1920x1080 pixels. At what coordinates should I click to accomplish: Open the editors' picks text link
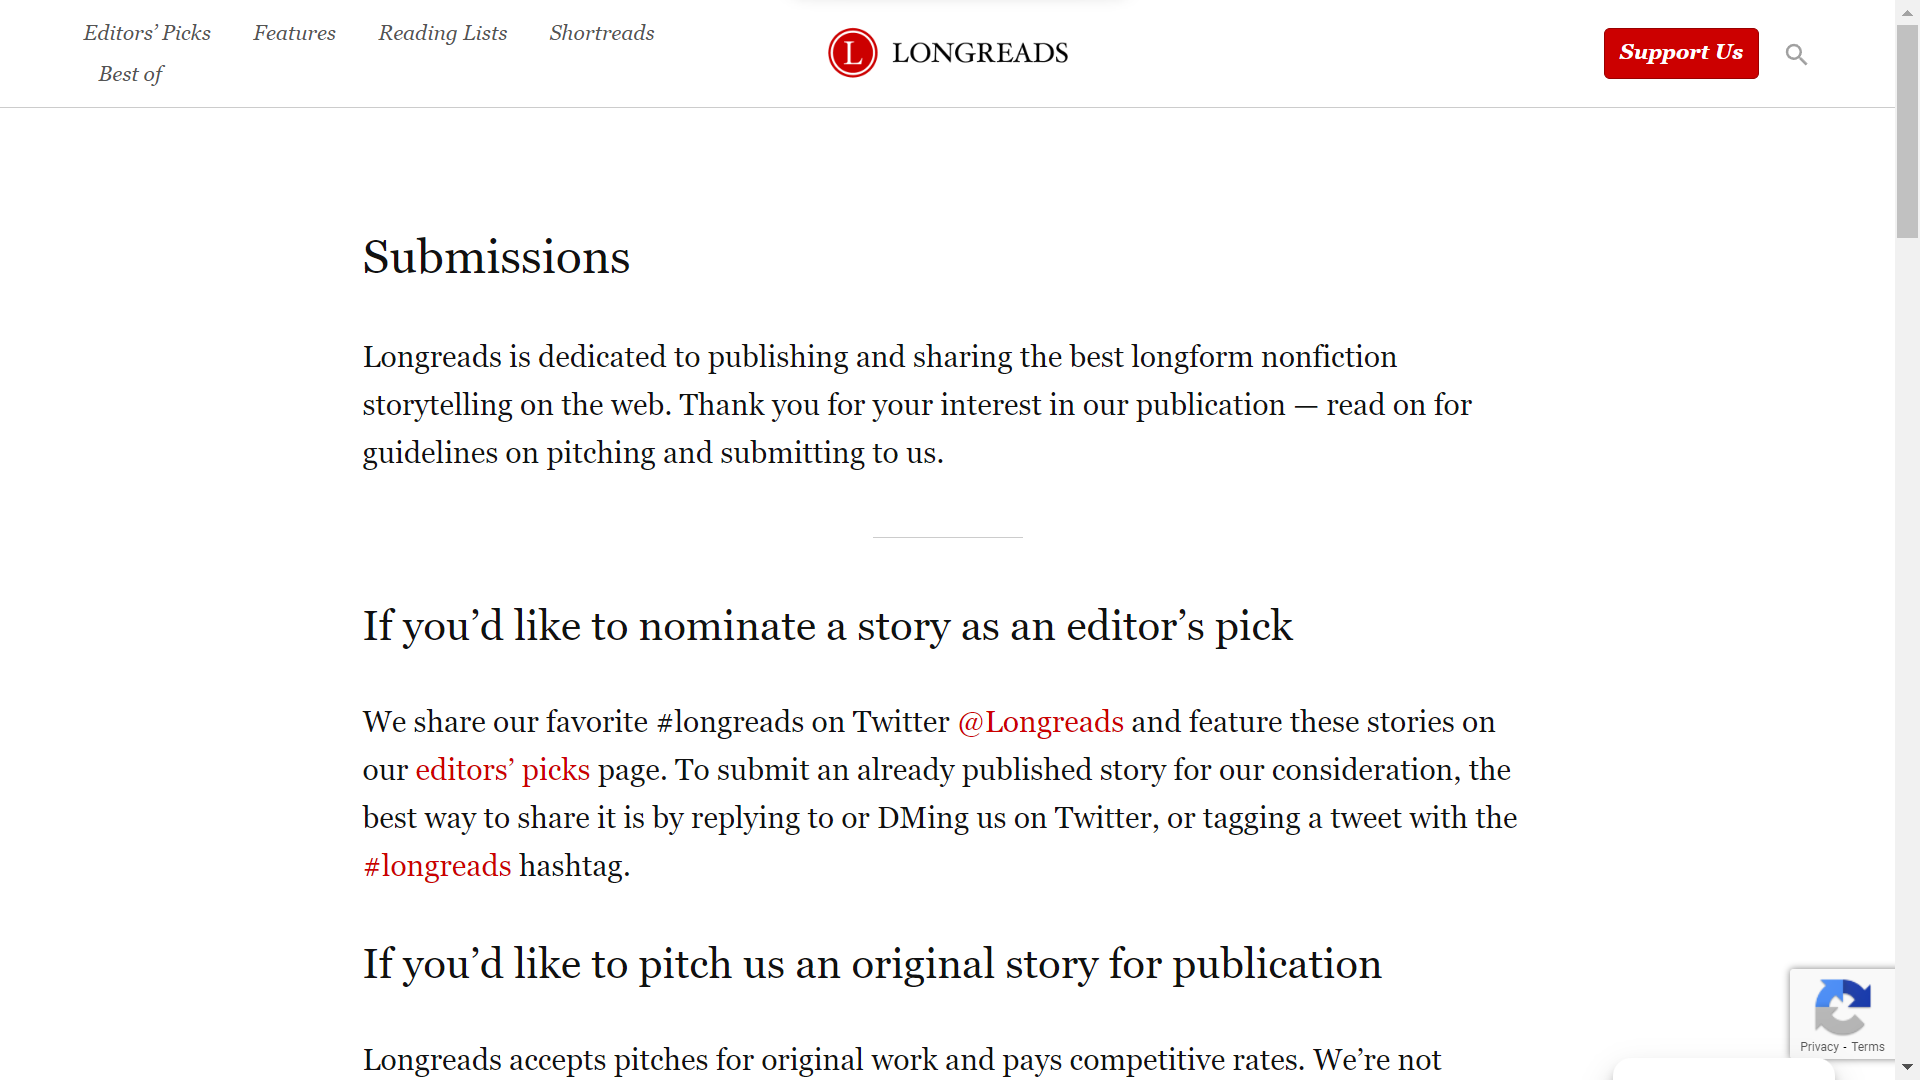tap(503, 770)
